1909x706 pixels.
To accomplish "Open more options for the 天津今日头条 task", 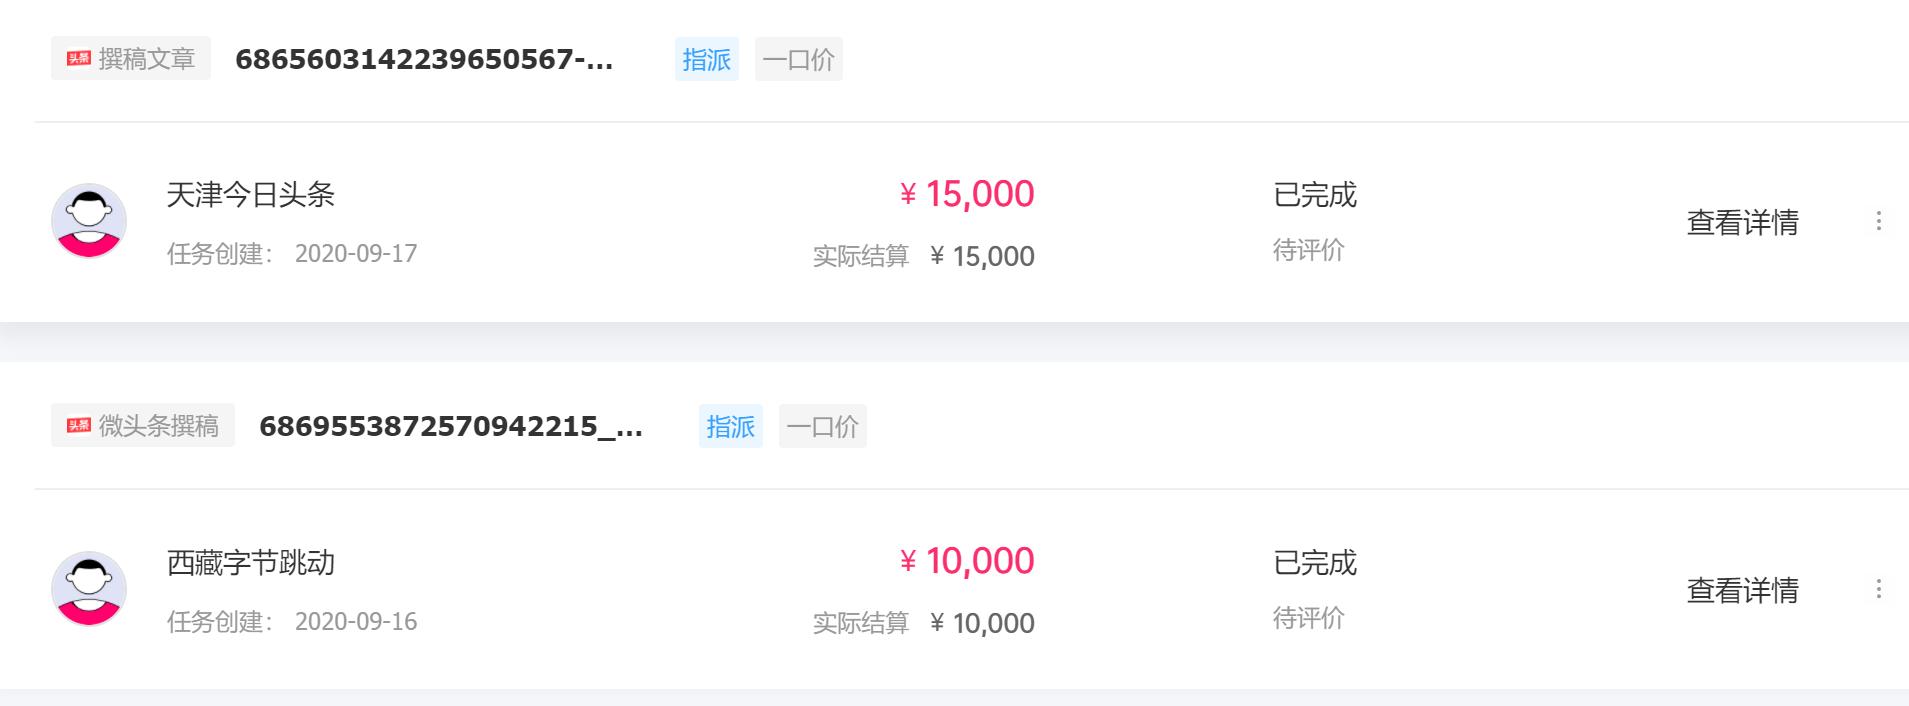I will pyautogui.click(x=1878, y=221).
